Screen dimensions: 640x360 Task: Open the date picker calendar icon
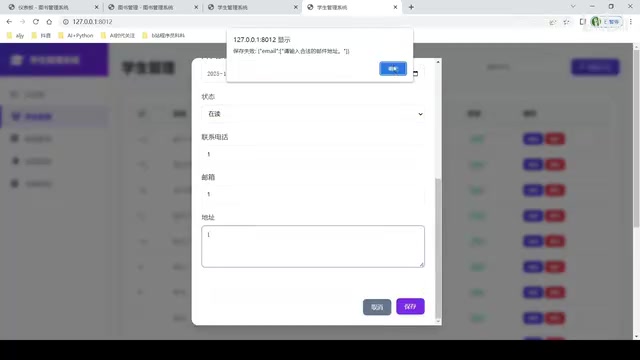tap(416, 73)
